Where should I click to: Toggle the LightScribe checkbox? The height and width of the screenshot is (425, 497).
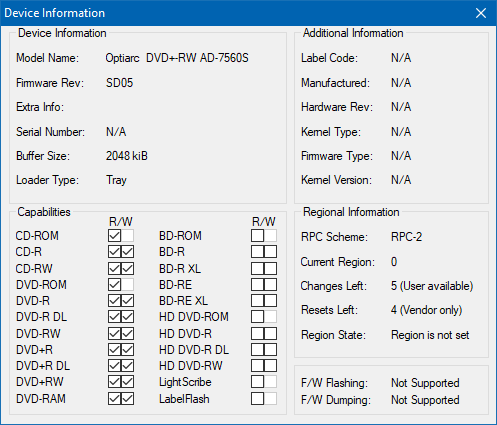pyautogui.click(x=257, y=382)
